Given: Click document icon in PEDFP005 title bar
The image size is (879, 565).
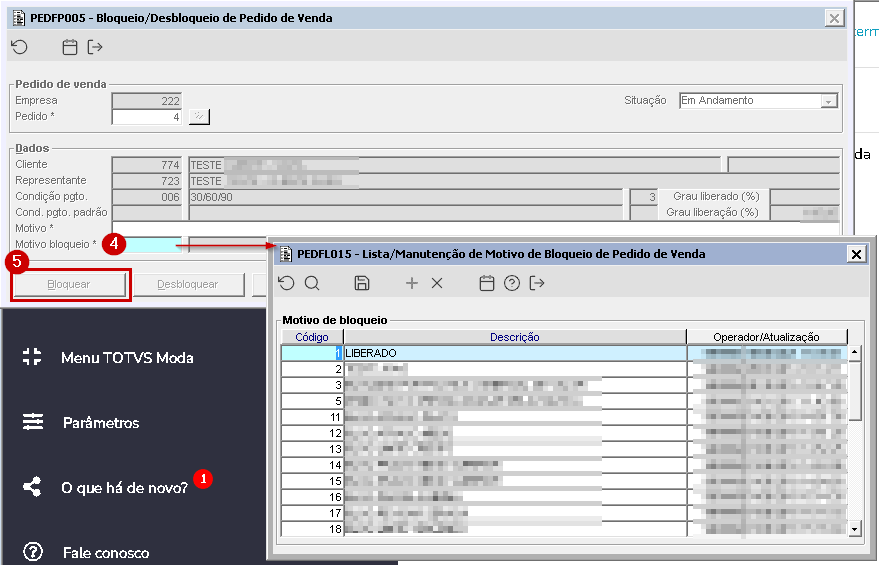Looking at the screenshot, I should click(x=18, y=18).
